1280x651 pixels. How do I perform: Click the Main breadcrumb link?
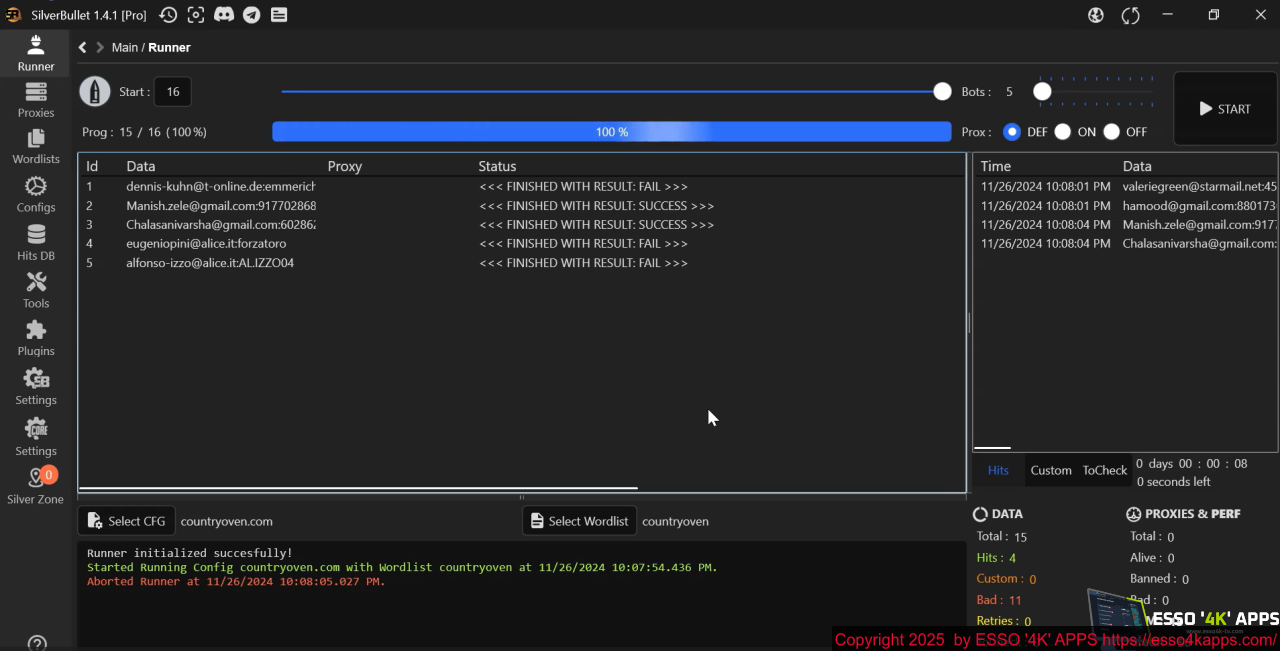tap(125, 47)
